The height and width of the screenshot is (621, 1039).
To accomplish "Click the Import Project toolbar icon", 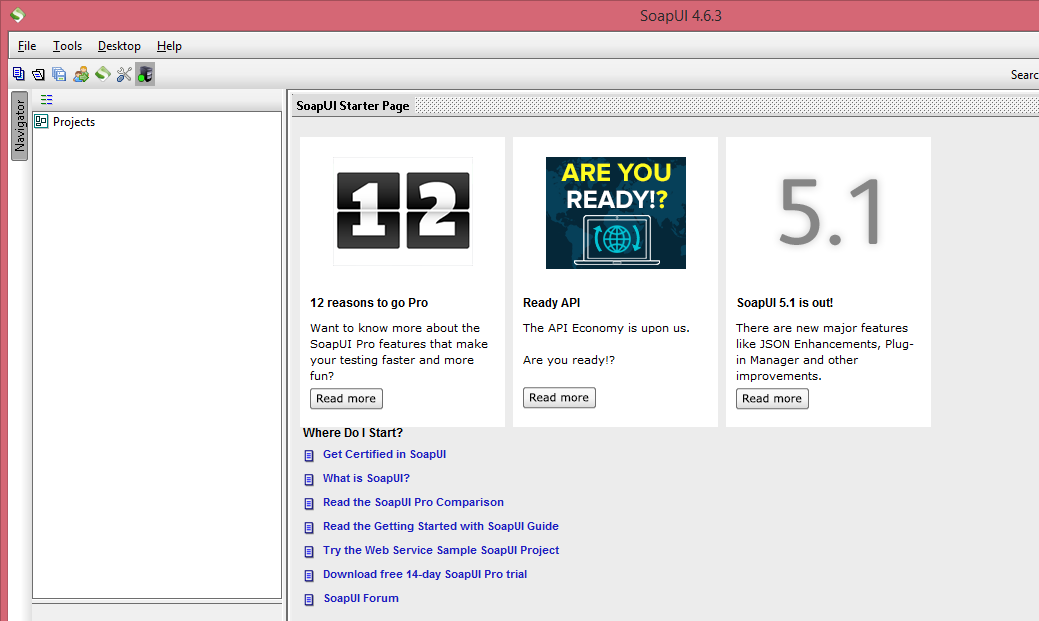I will tap(38, 74).
